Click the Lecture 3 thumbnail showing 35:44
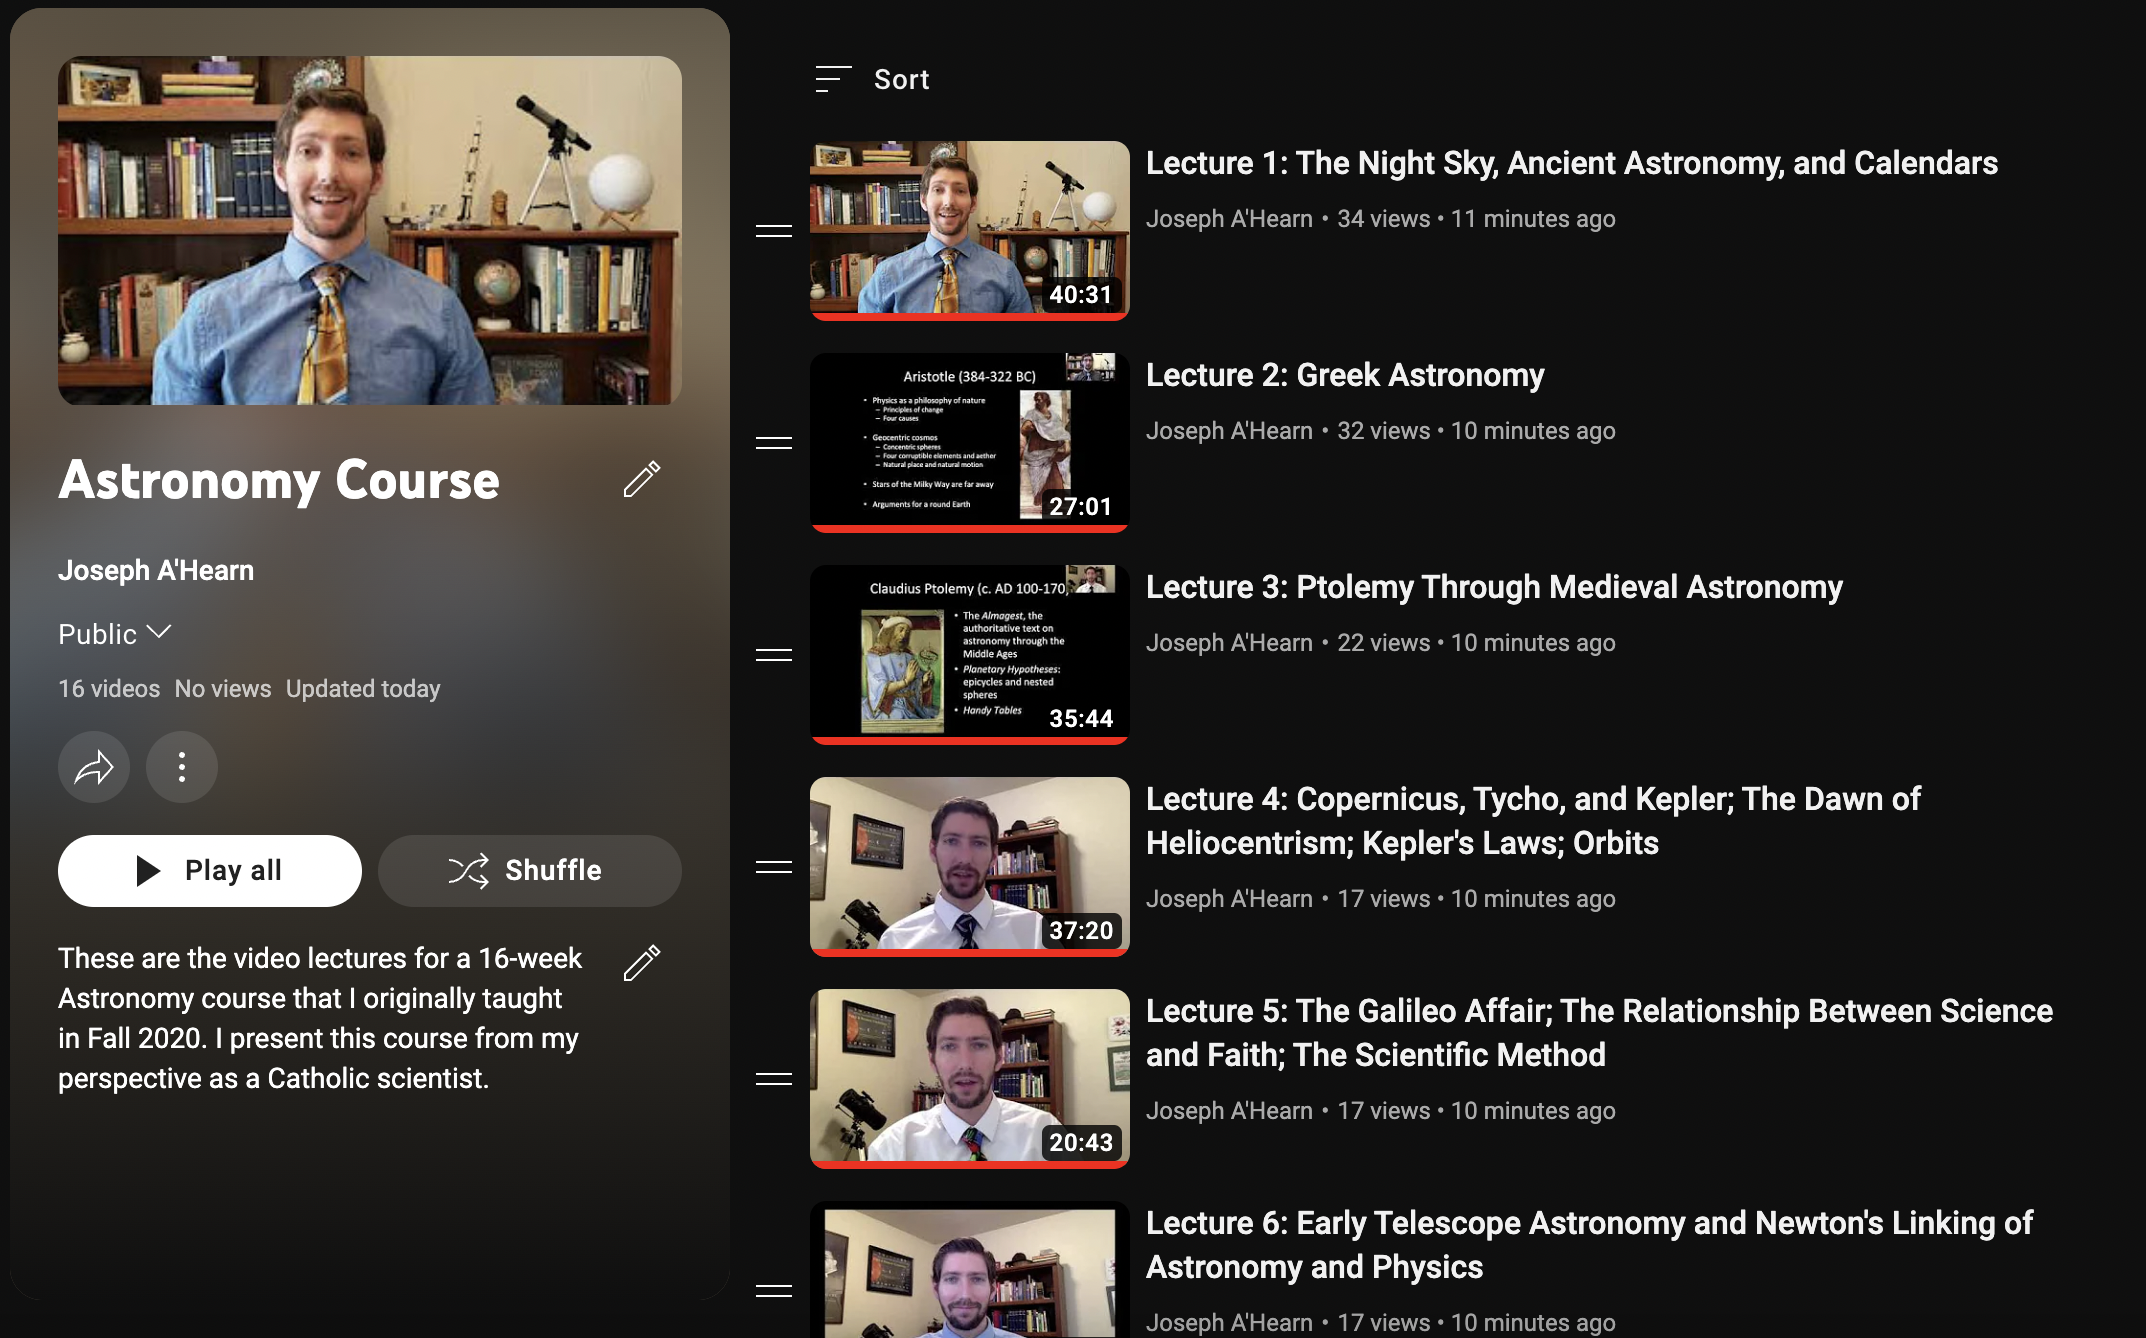 tap(970, 655)
